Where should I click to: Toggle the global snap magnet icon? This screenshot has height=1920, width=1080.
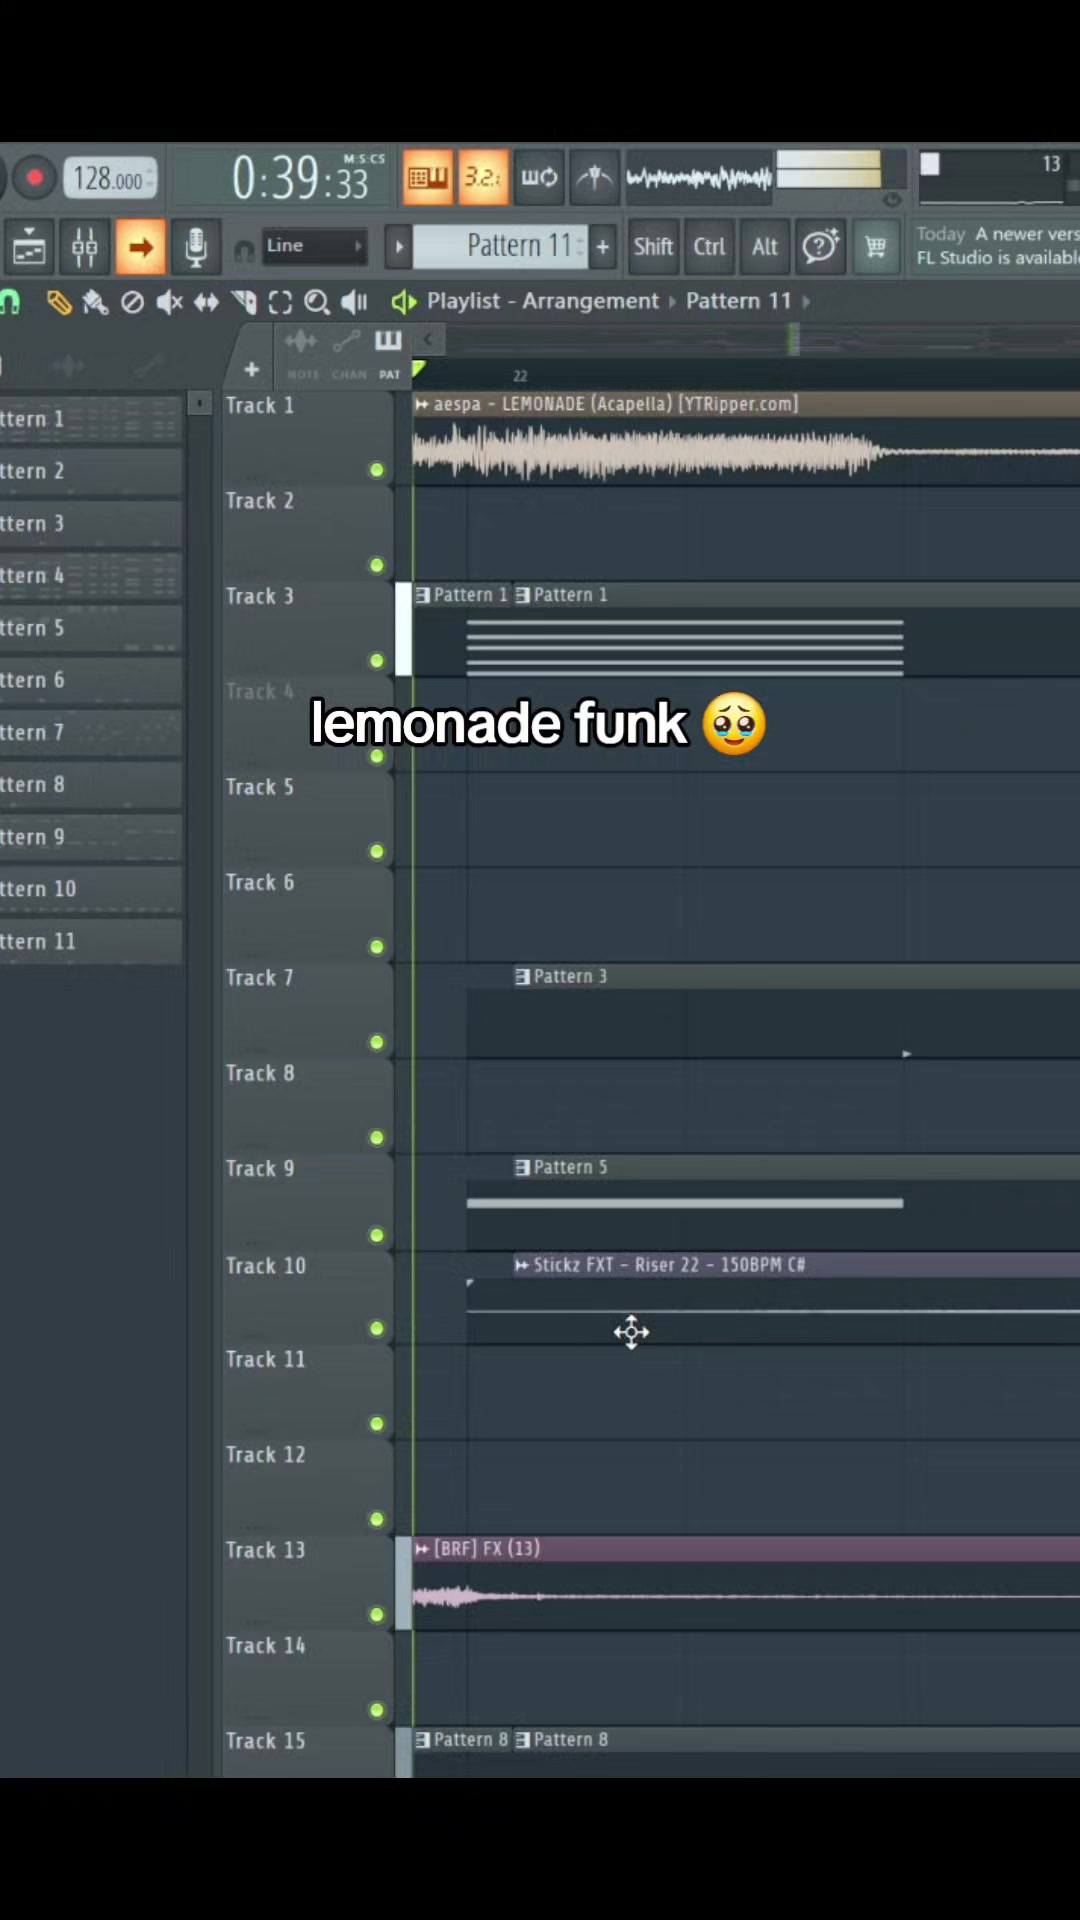tap(243, 251)
